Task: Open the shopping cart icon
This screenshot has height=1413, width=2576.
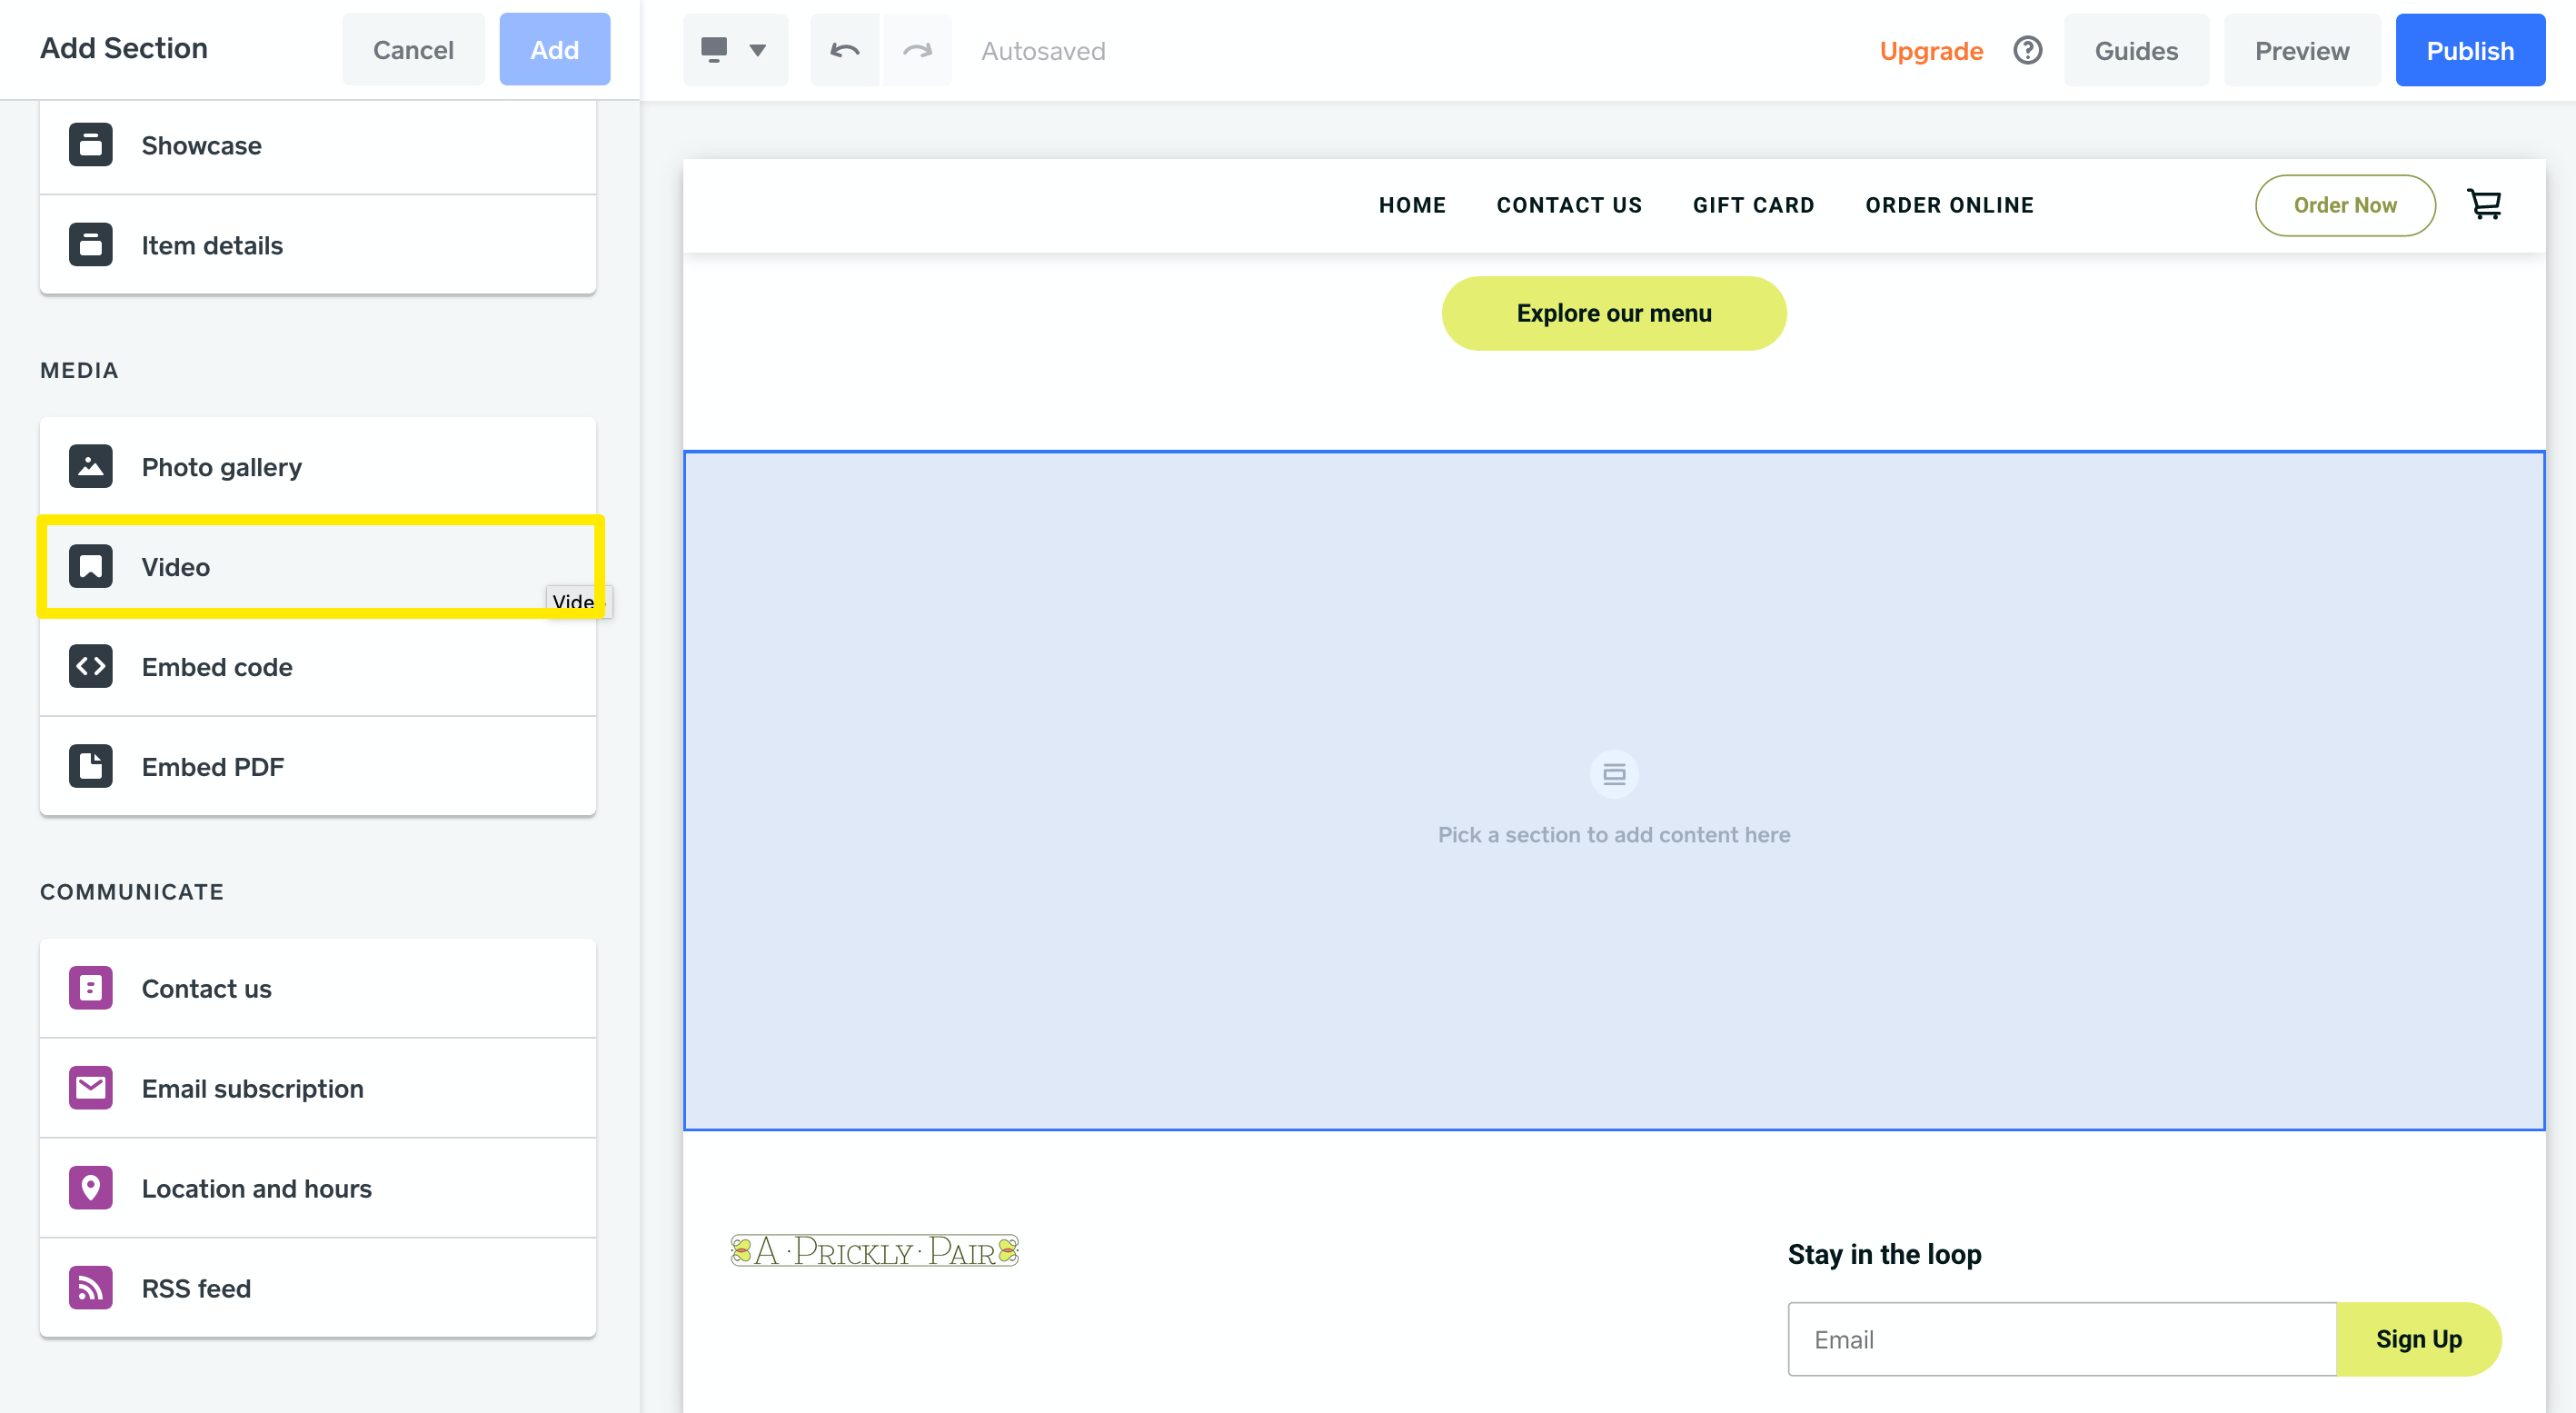Action: tap(2484, 205)
